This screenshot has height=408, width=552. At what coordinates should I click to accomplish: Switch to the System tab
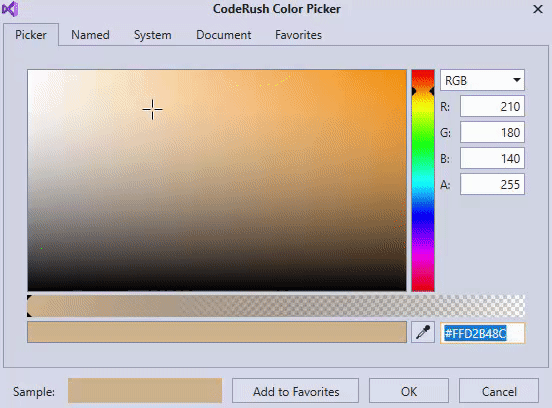click(152, 35)
